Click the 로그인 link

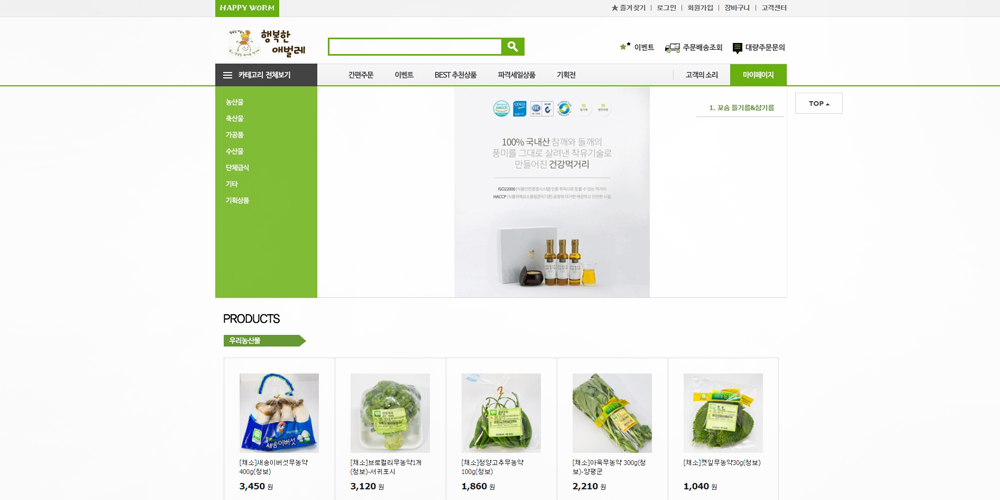click(666, 8)
